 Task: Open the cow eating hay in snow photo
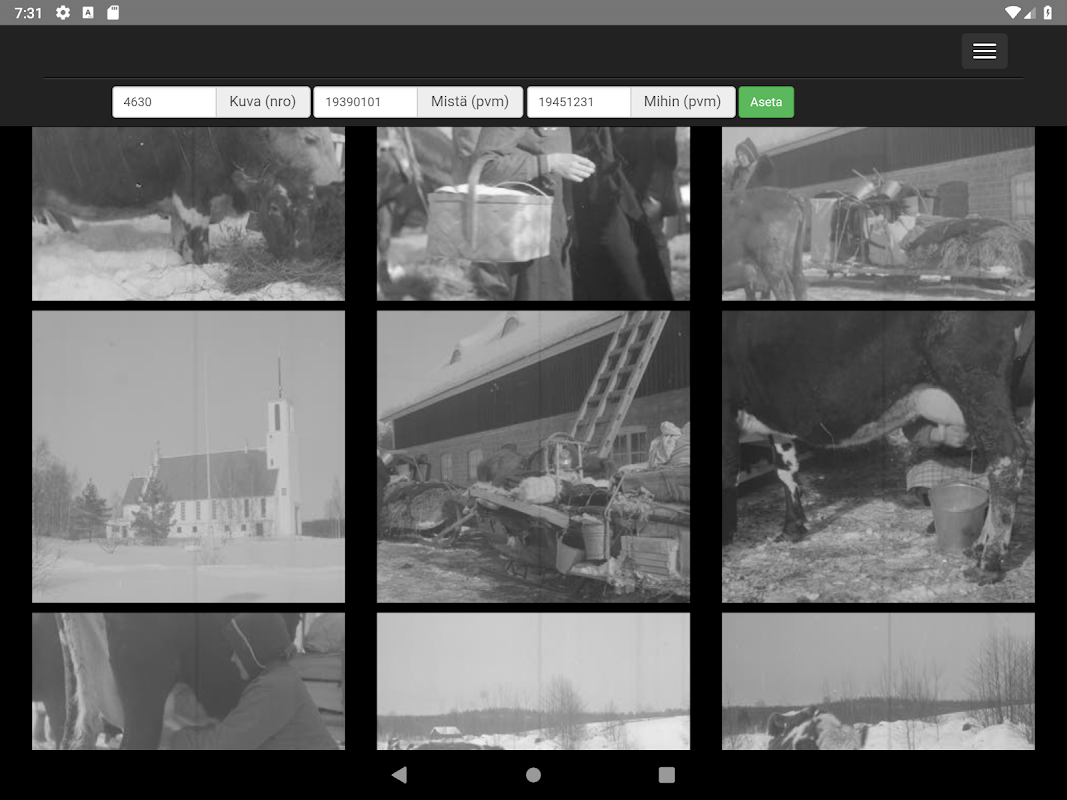(188, 214)
